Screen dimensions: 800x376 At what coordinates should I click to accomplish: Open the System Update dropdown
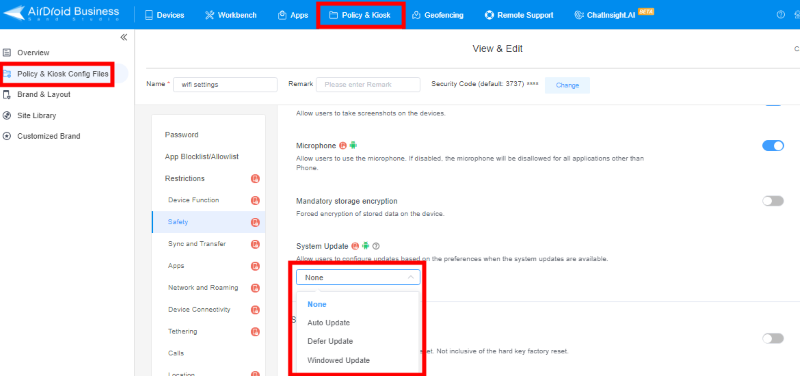point(358,277)
